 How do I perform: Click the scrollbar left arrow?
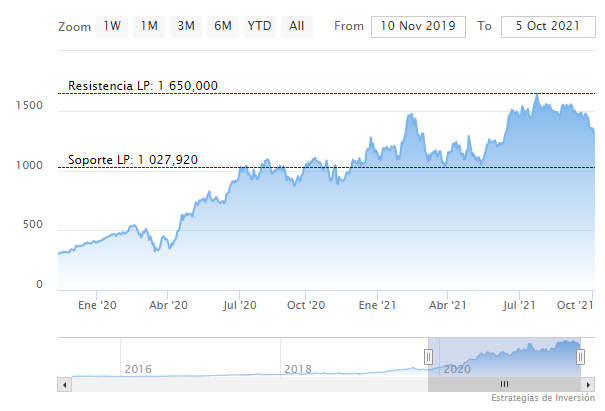click(x=64, y=383)
